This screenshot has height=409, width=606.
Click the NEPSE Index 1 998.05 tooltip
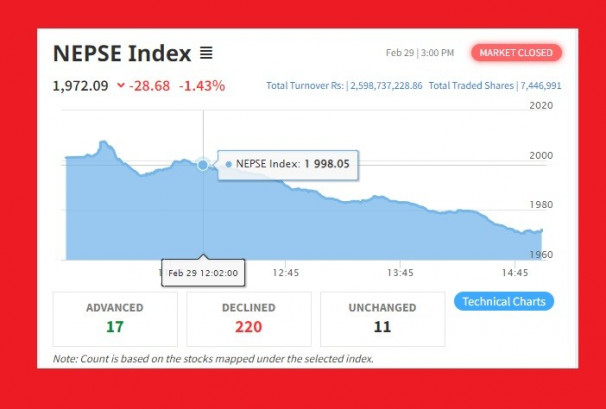pos(286,163)
